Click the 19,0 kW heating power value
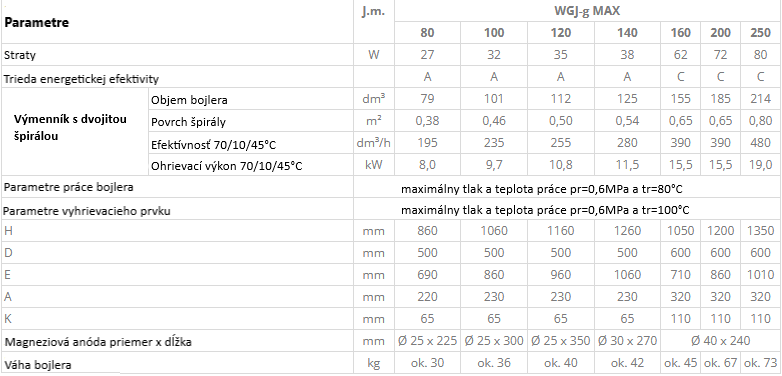Image resolution: width=782 pixels, height=376 pixels. tap(760, 165)
